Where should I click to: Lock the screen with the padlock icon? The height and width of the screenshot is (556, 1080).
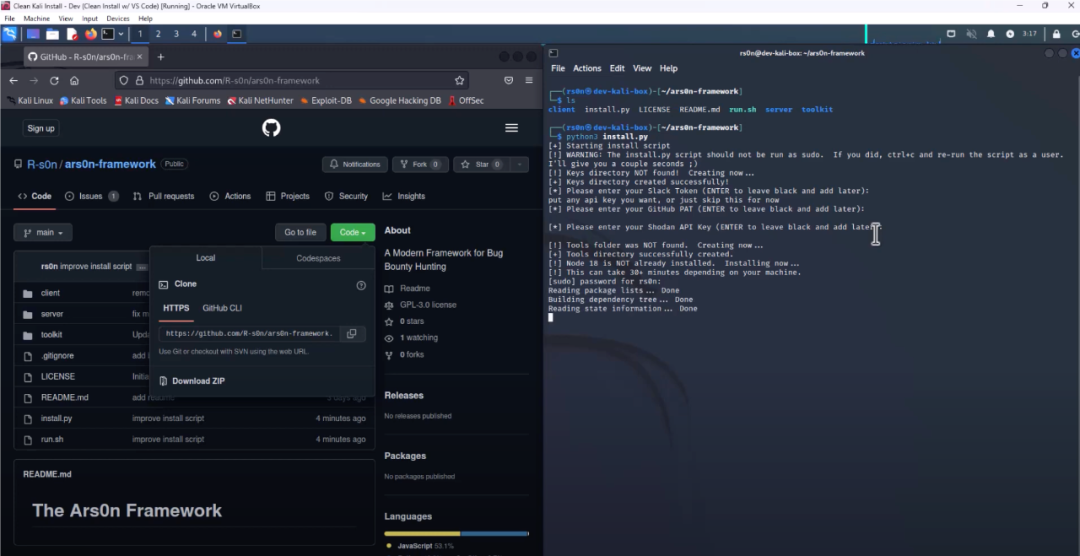click(x=1056, y=34)
